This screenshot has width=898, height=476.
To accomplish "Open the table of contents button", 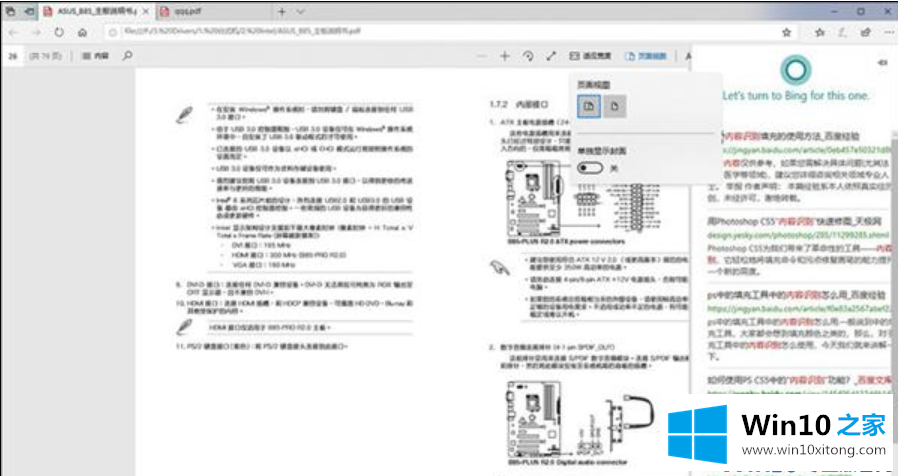I will (x=95, y=56).
